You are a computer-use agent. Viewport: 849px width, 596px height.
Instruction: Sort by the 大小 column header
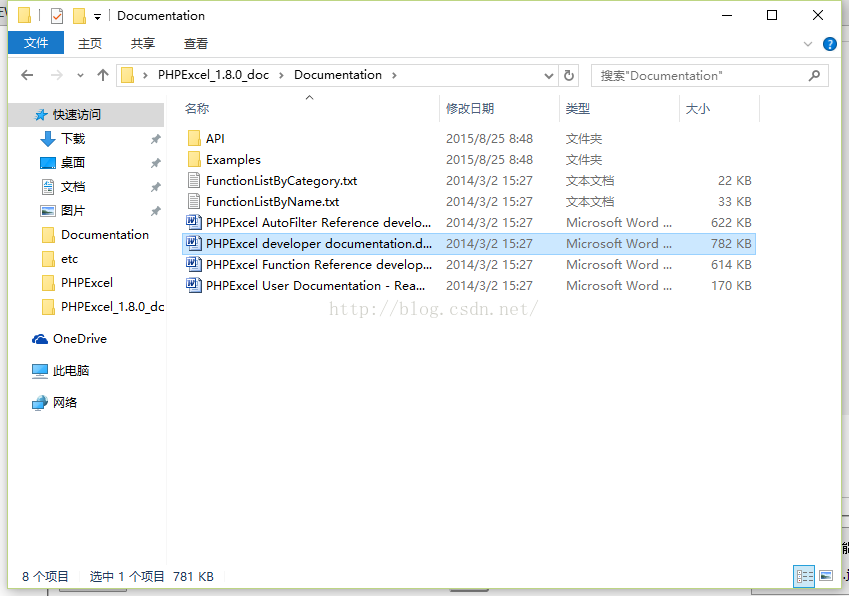click(697, 108)
